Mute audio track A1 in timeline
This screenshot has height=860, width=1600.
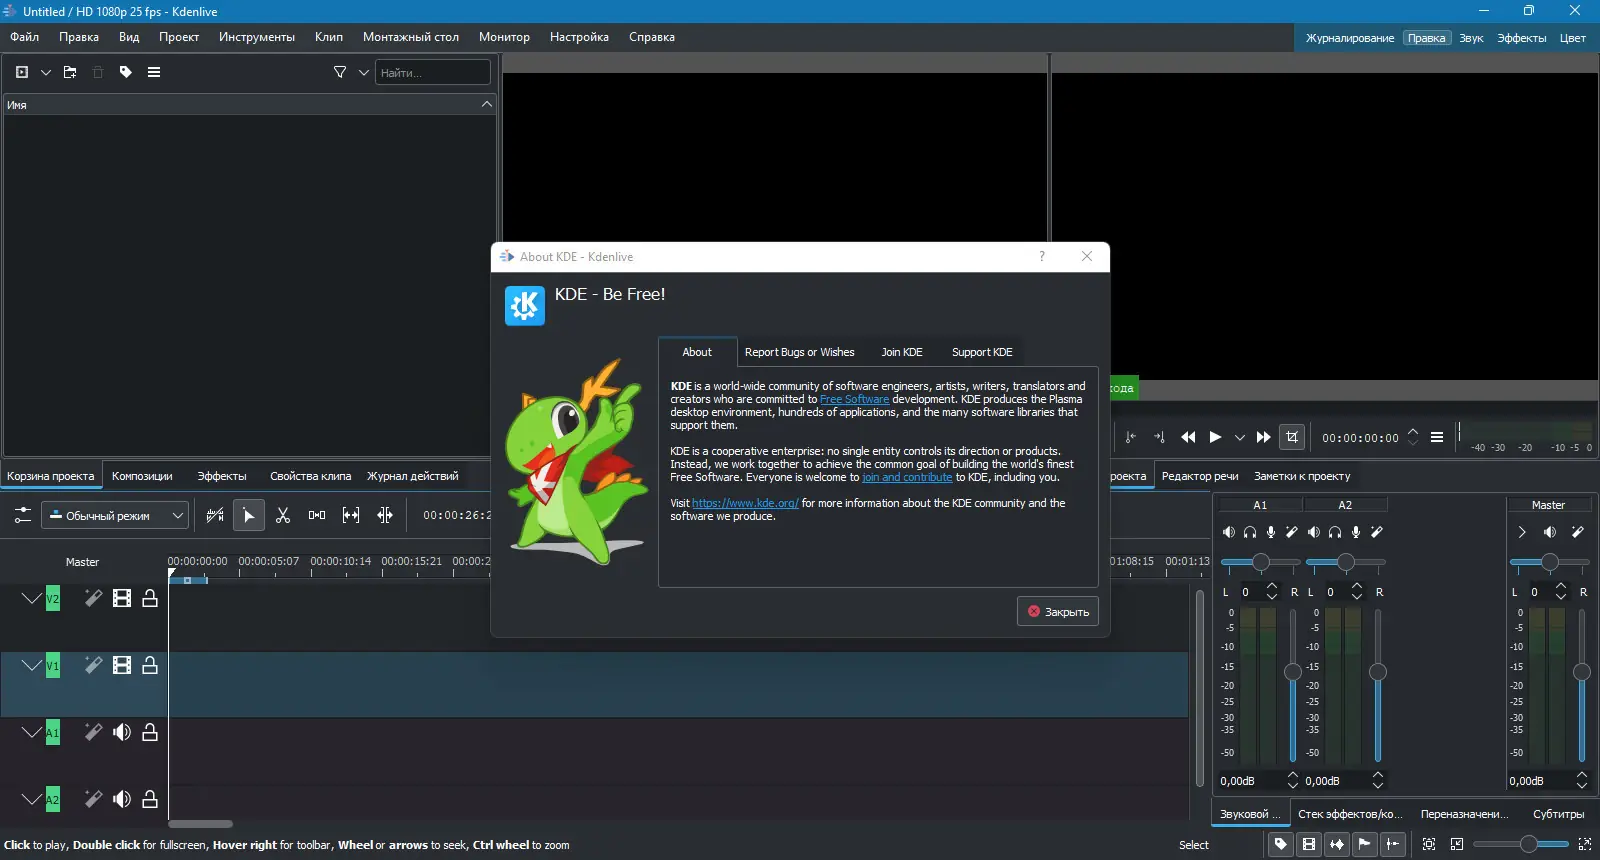point(122,732)
